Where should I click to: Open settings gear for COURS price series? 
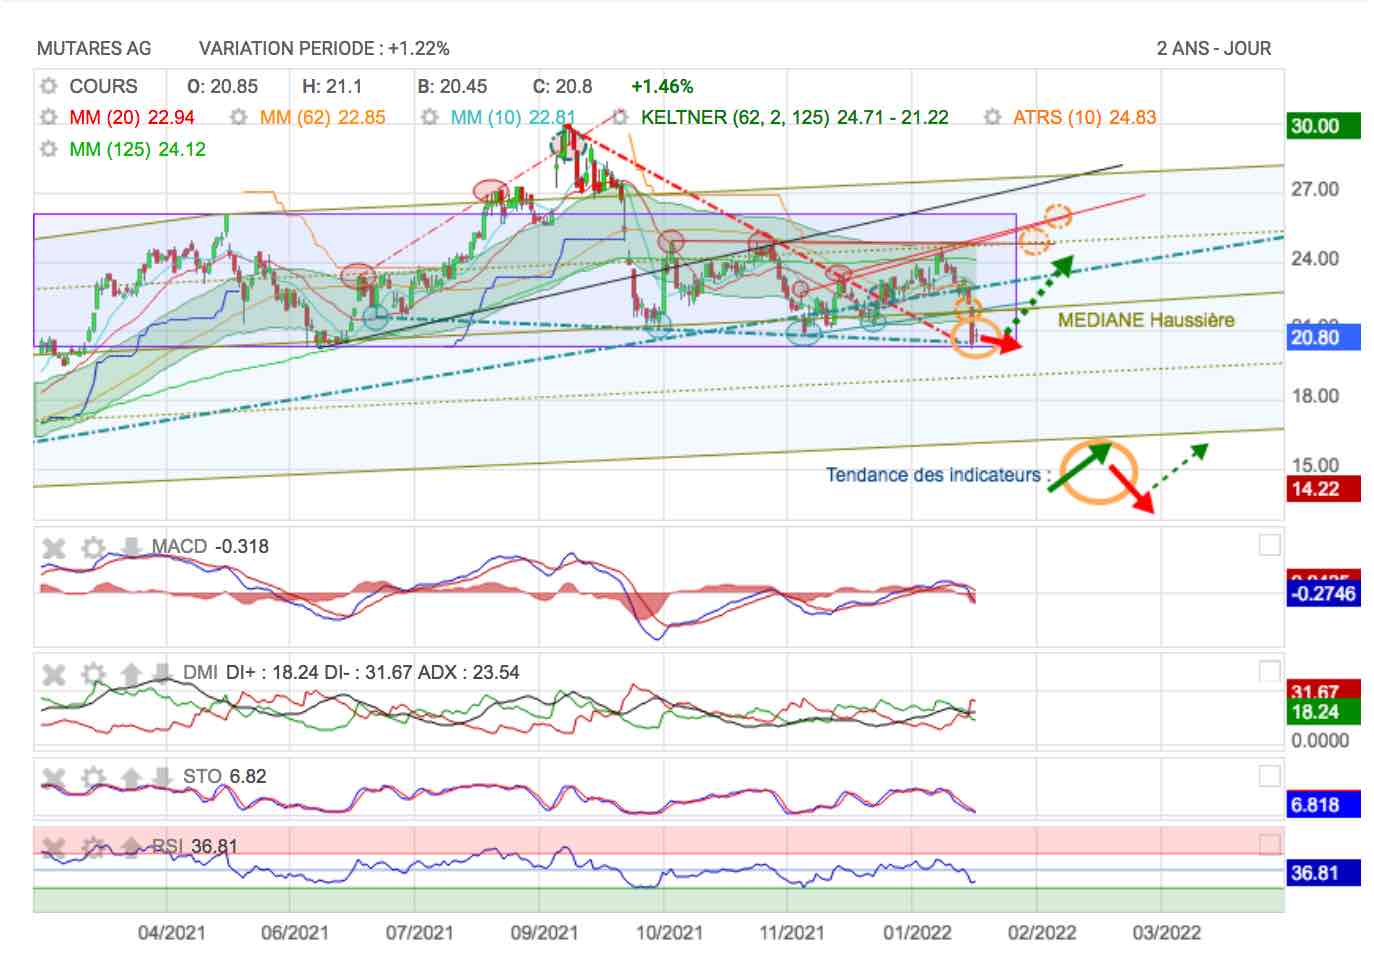(48, 86)
